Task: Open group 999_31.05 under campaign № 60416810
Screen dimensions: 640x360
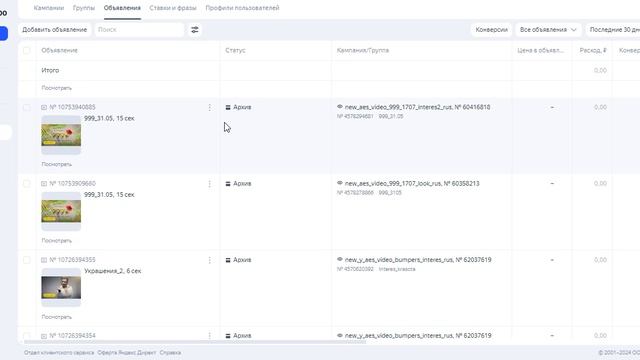Action: 391,117
